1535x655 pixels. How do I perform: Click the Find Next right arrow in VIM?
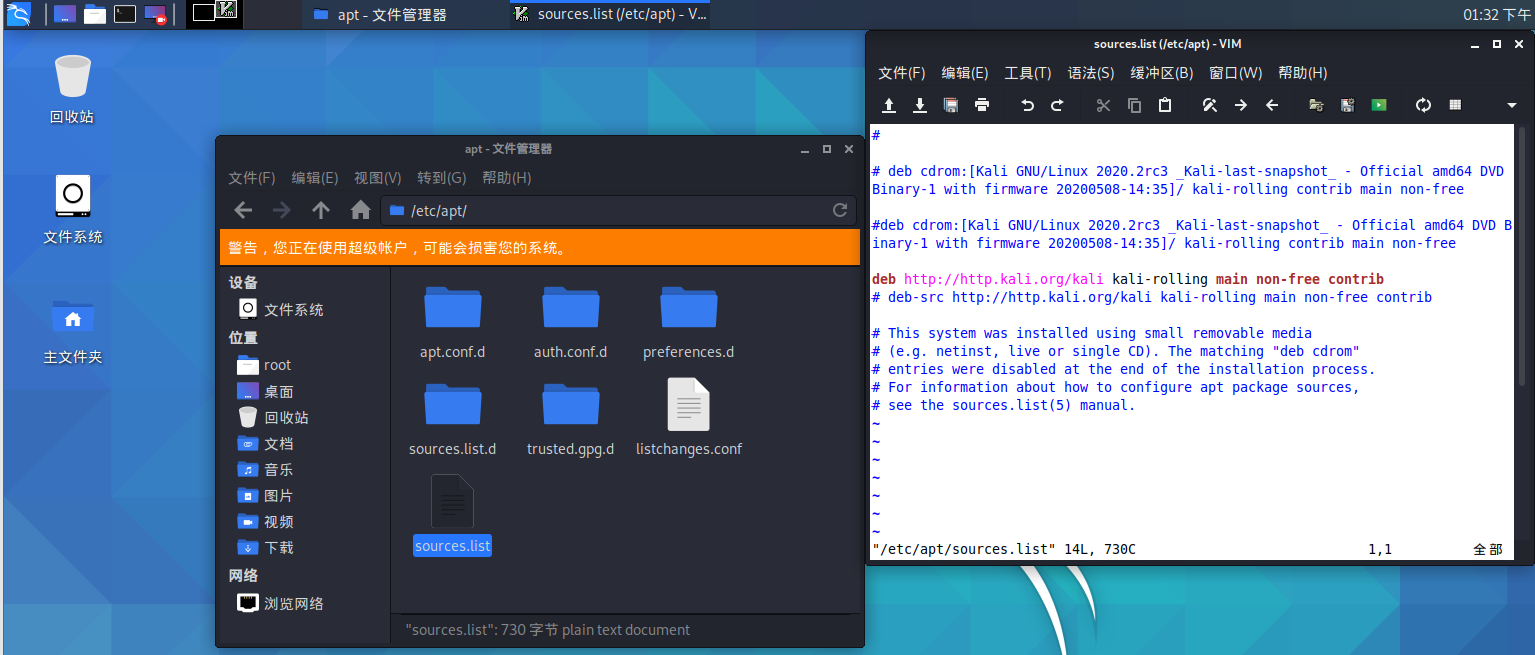[1241, 105]
